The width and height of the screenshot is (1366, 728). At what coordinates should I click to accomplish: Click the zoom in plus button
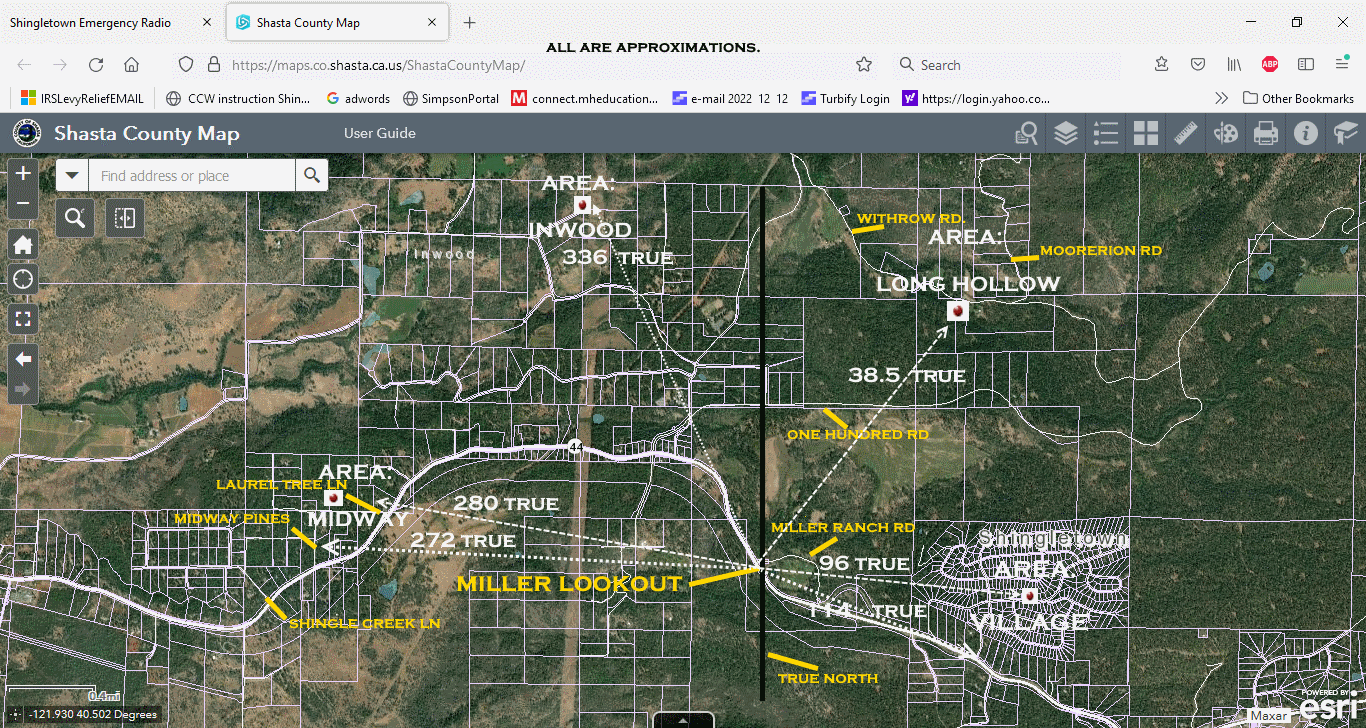point(23,173)
